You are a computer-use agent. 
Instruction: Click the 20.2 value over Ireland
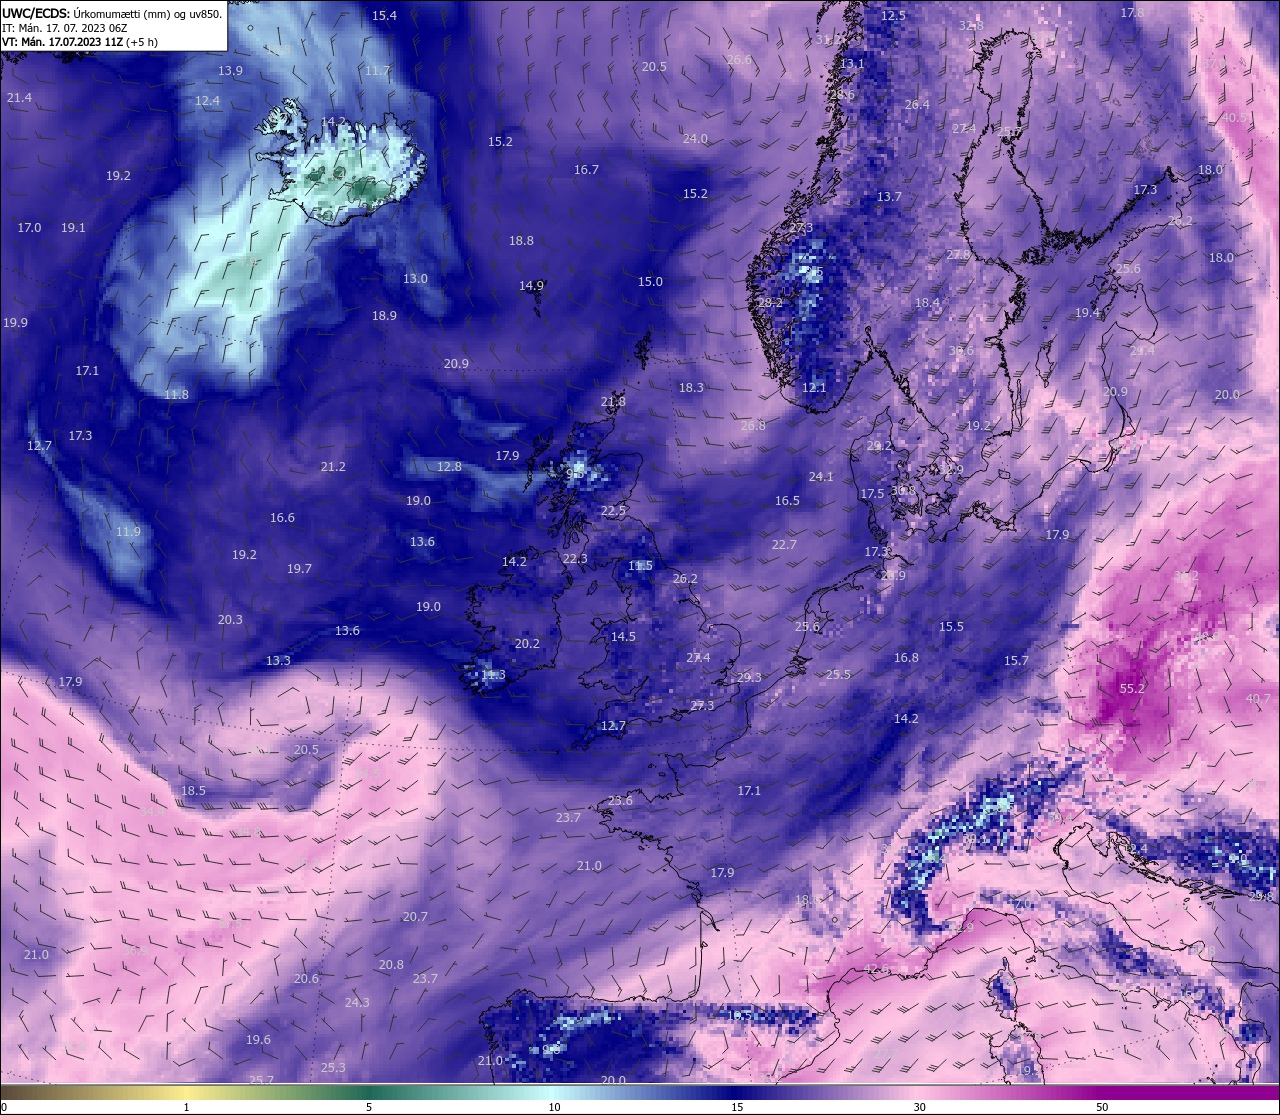click(527, 644)
